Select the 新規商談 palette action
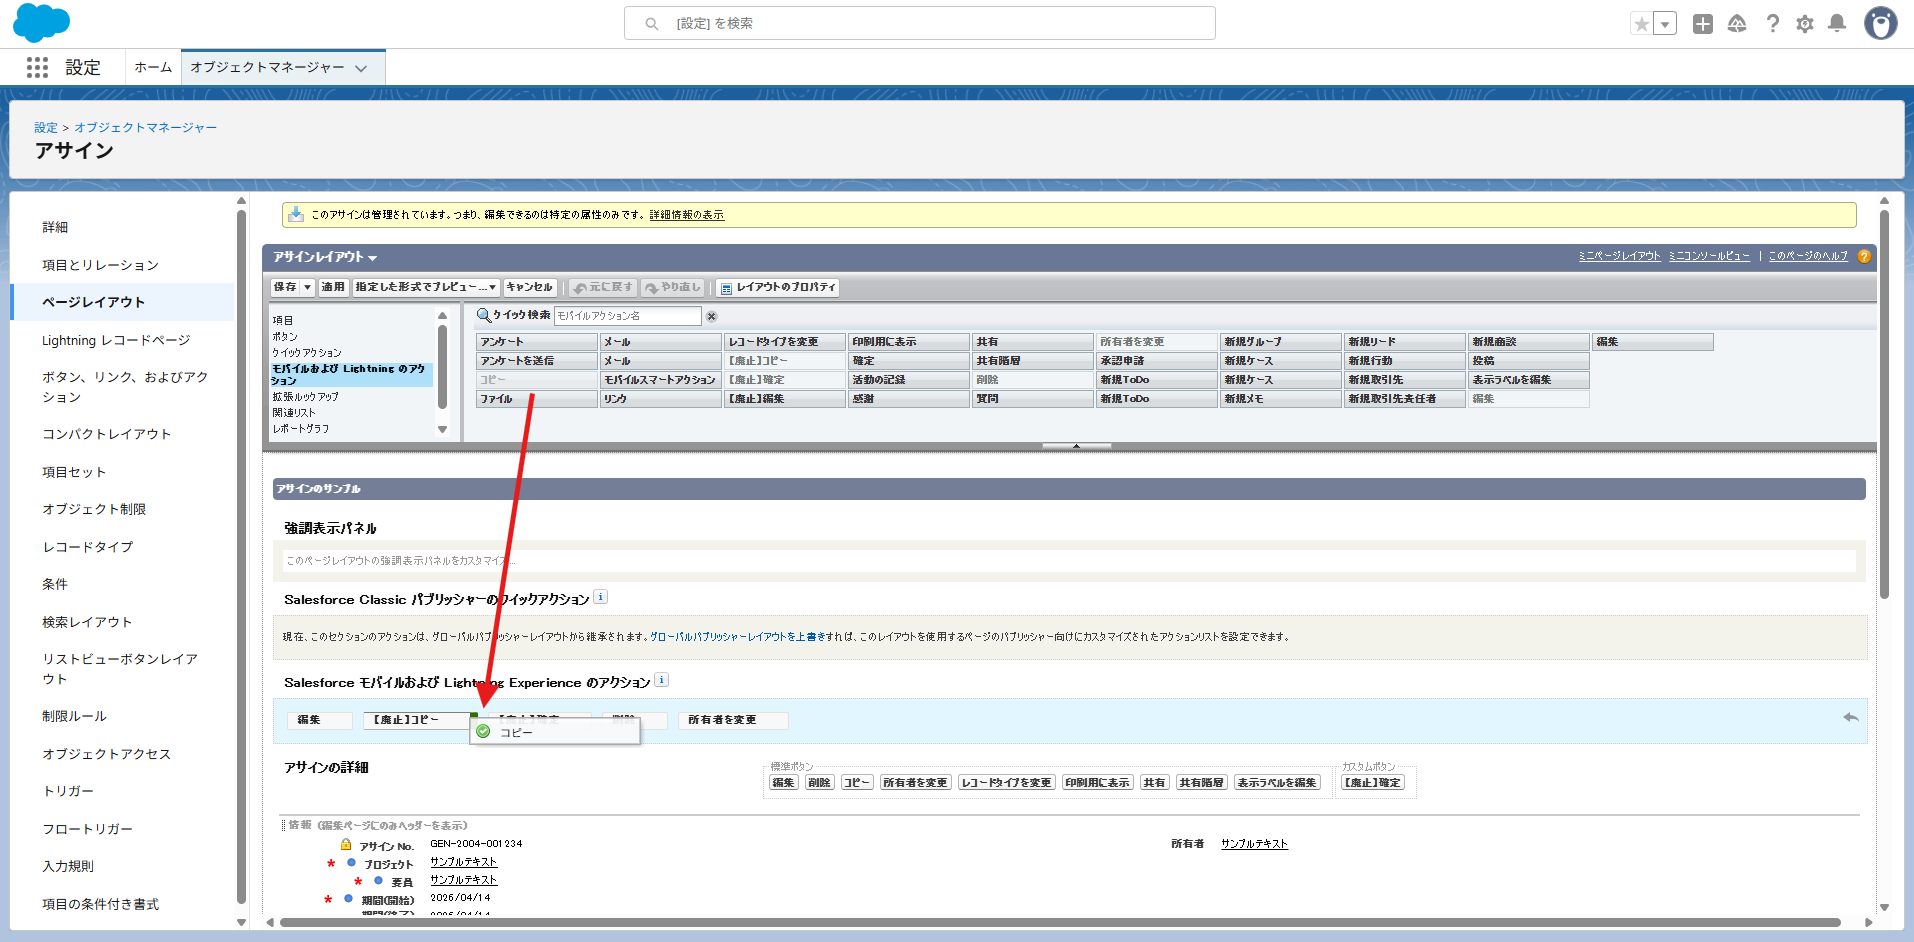Image resolution: width=1914 pixels, height=942 pixels. click(x=1528, y=342)
